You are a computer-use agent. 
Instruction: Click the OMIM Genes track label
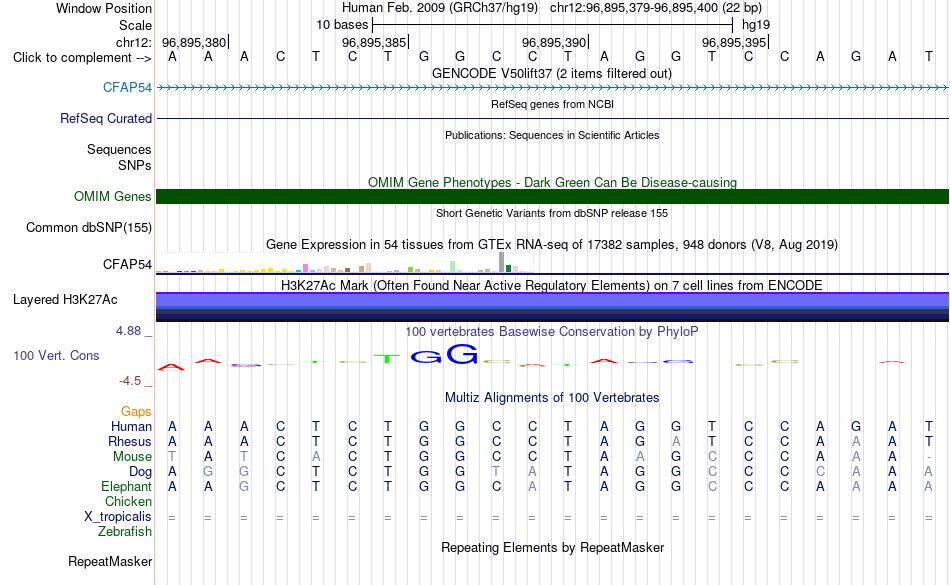click(x=113, y=196)
